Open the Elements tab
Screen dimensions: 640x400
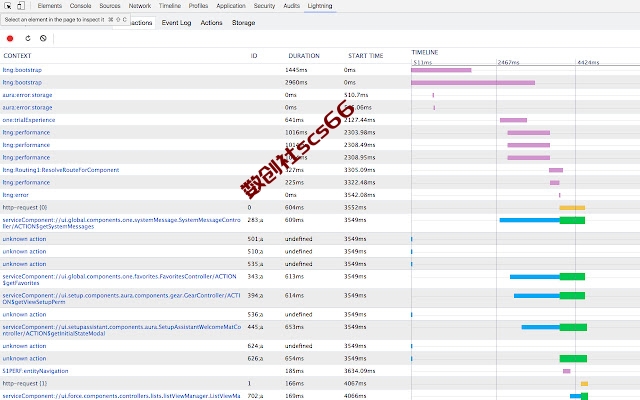tap(50, 6)
